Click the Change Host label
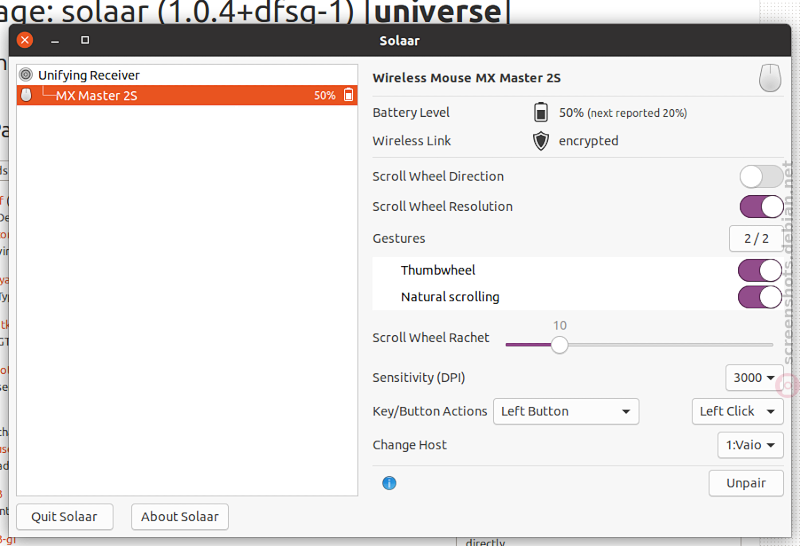Image resolution: width=800 pixels, height=546 pixels. tap(409, 445)
